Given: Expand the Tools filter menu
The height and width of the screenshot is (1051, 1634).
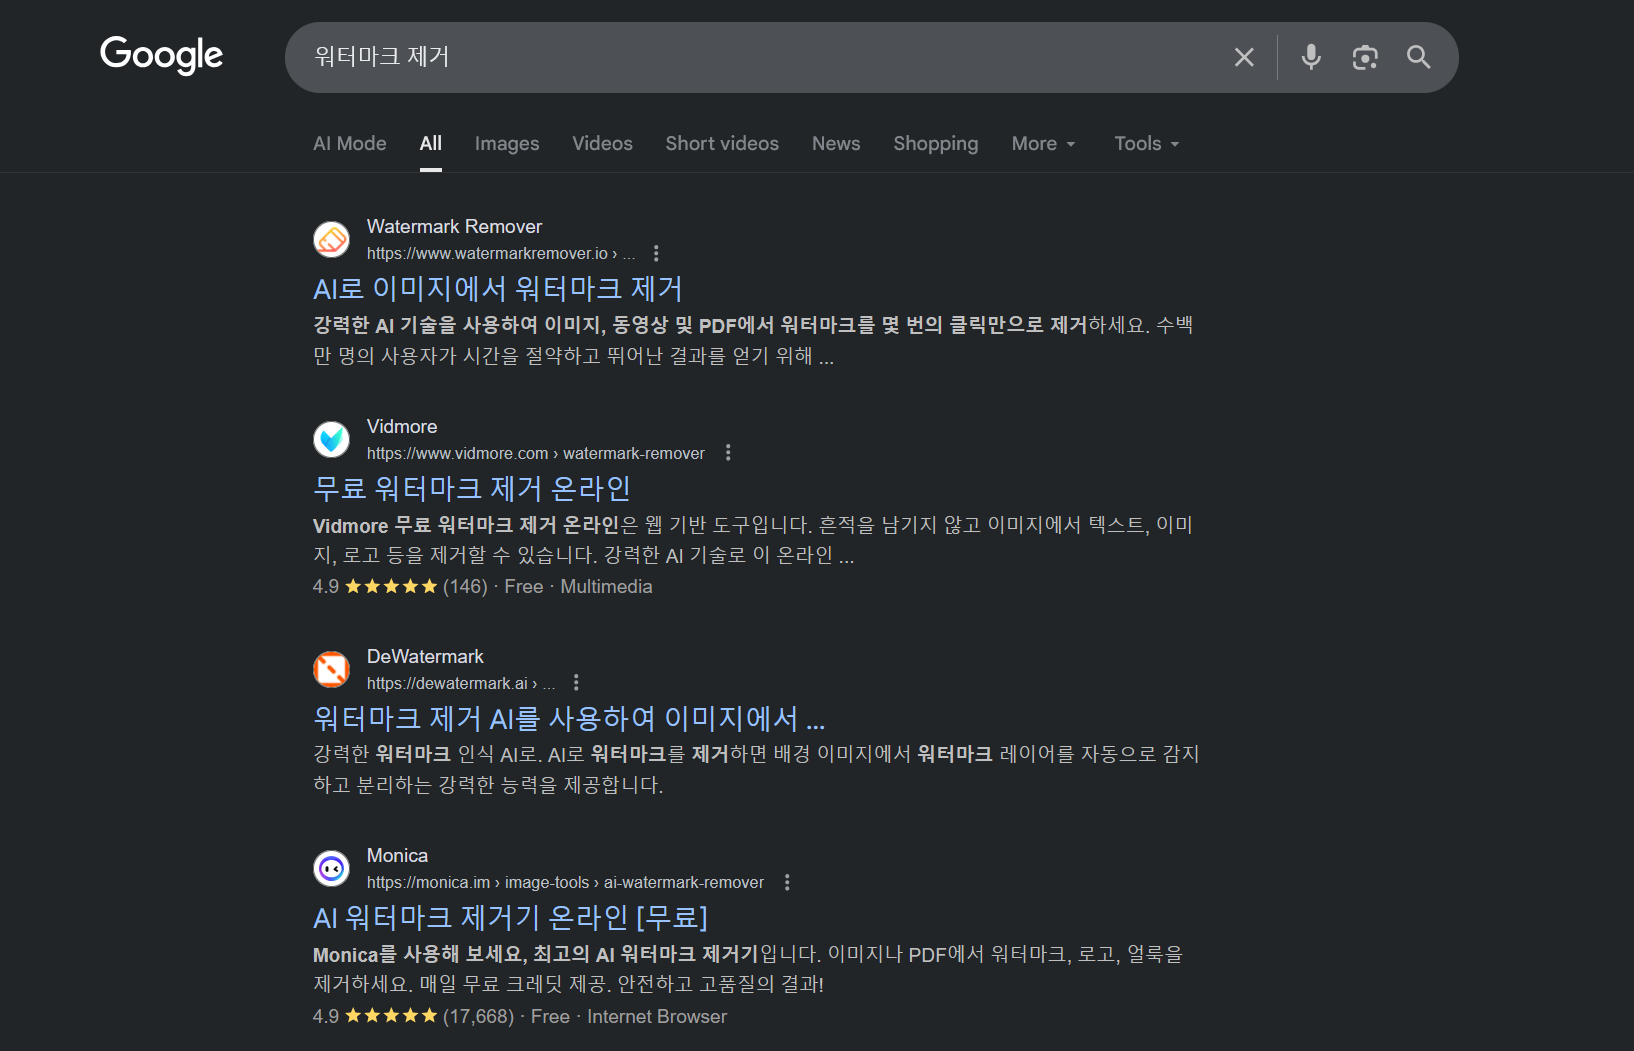Looking at the screenshot, I should tap(1146, 144).
